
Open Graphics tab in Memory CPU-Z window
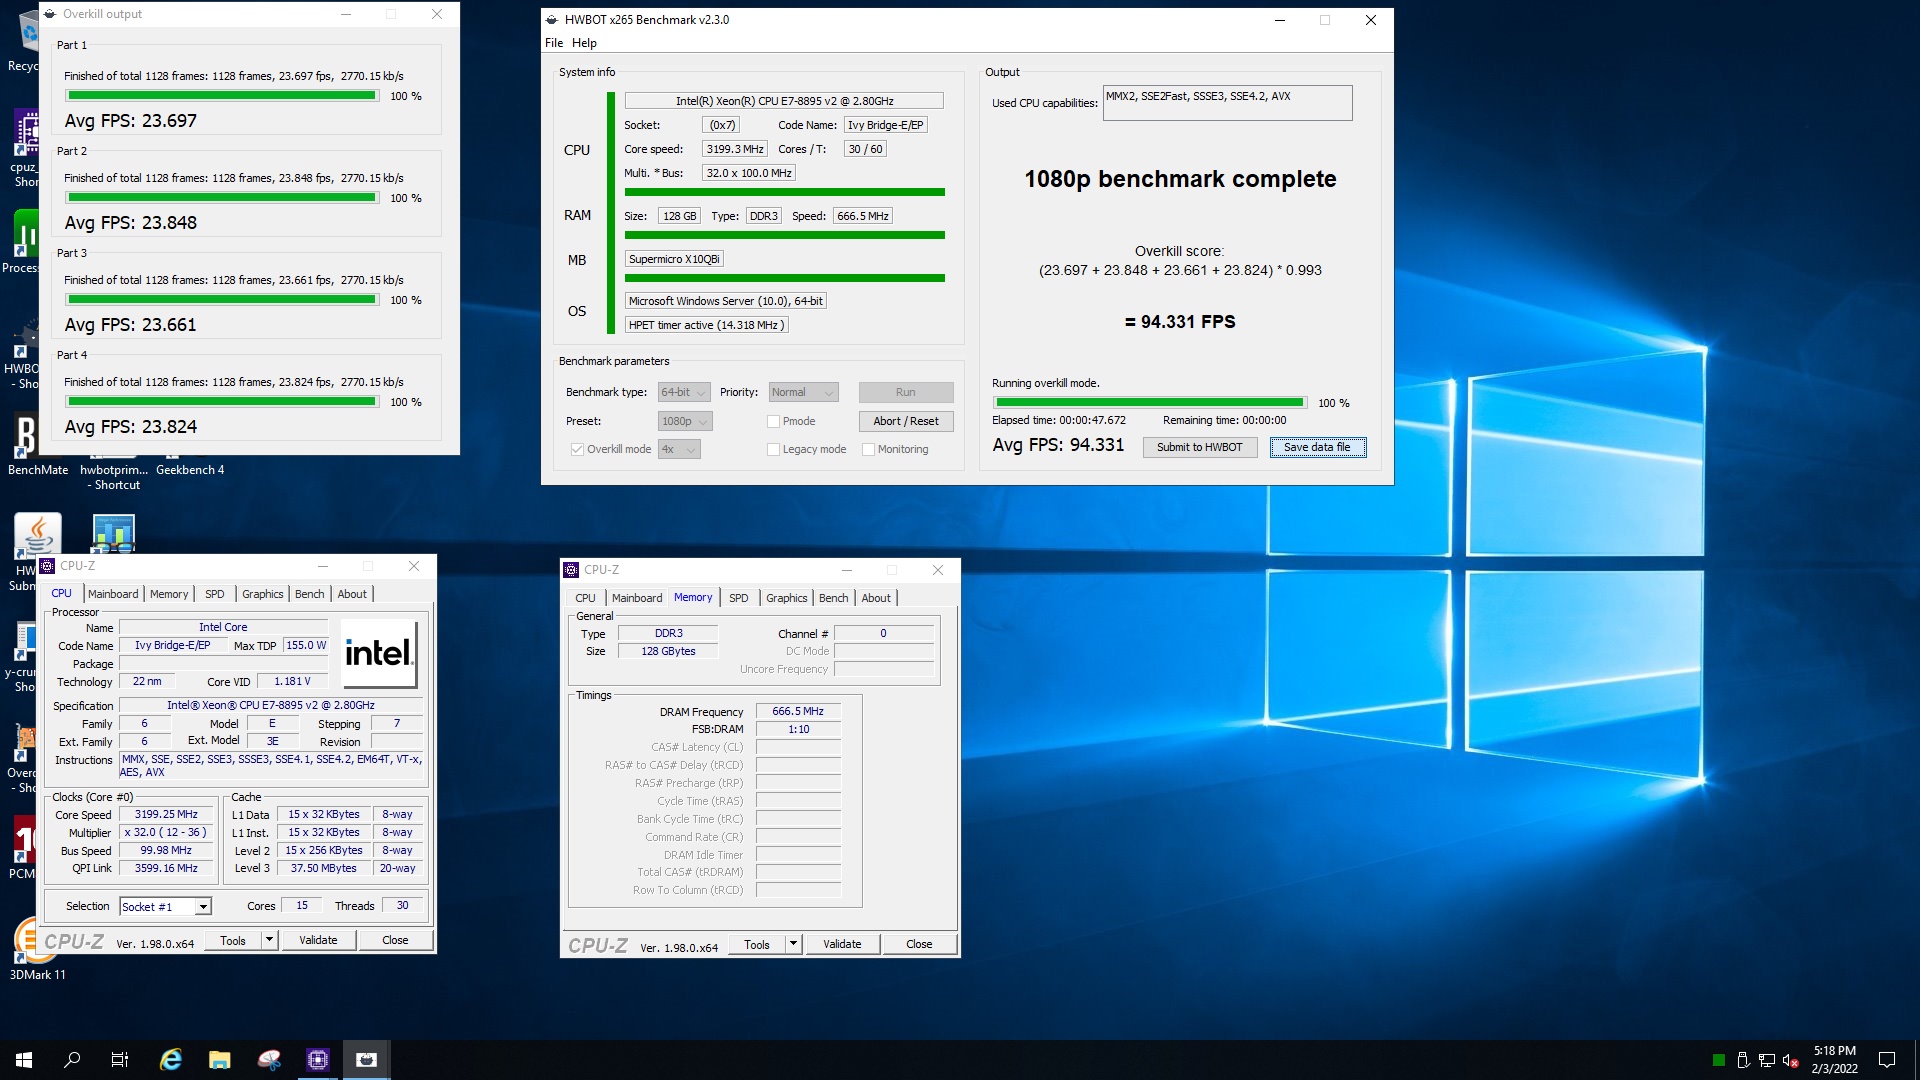point(786,598)
